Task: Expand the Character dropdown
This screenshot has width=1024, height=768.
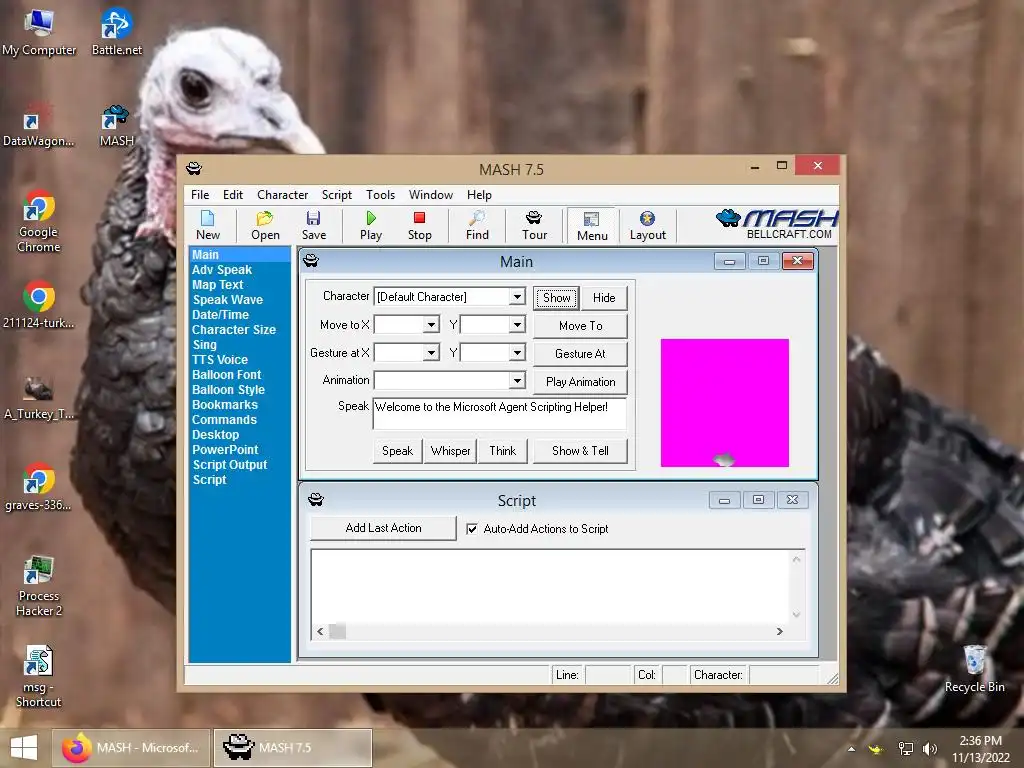Action: pos(517,296)
